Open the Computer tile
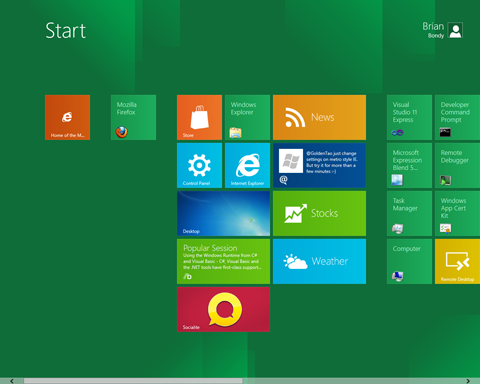The width and height of the screenshot is (480, 384). point(409,261)
